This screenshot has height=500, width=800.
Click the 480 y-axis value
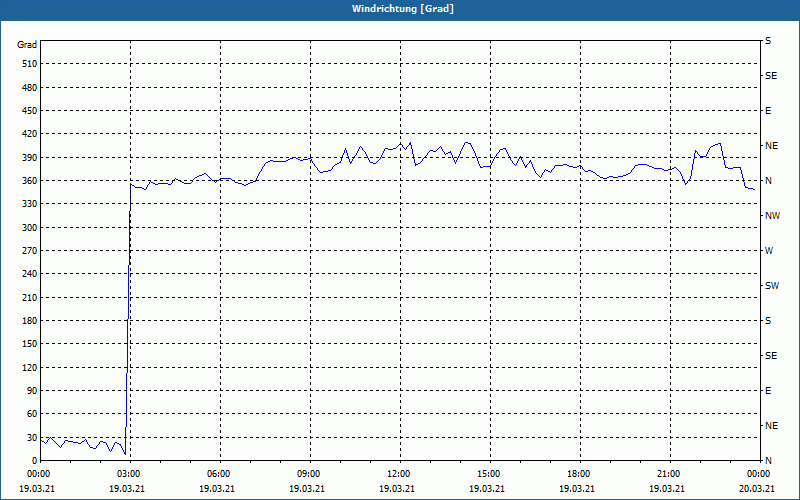[x=29, y=87]
